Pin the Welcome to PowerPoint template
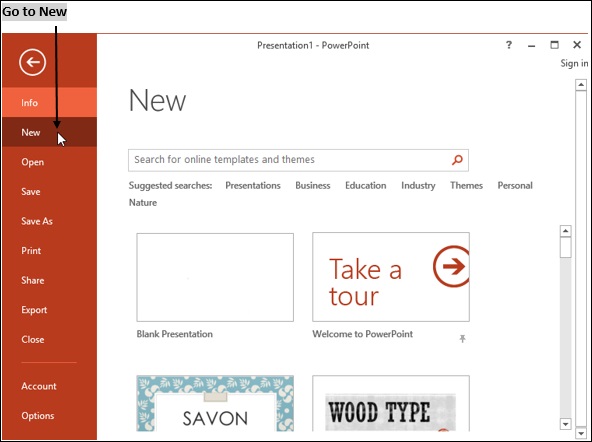 click(x=462, y=338)
